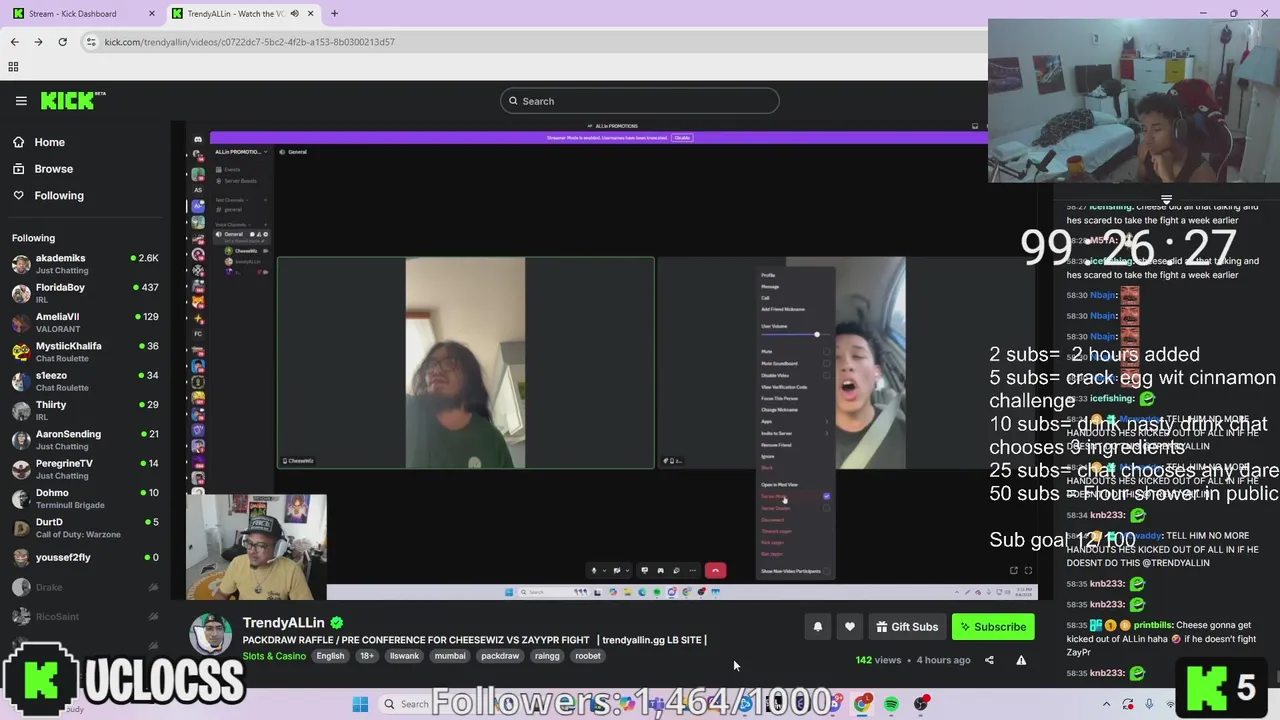The height and width of the screenshot is (720, 1280).
Task: Open MystiicKhalifa Chat Roulette channel
Action: [85, 352]
